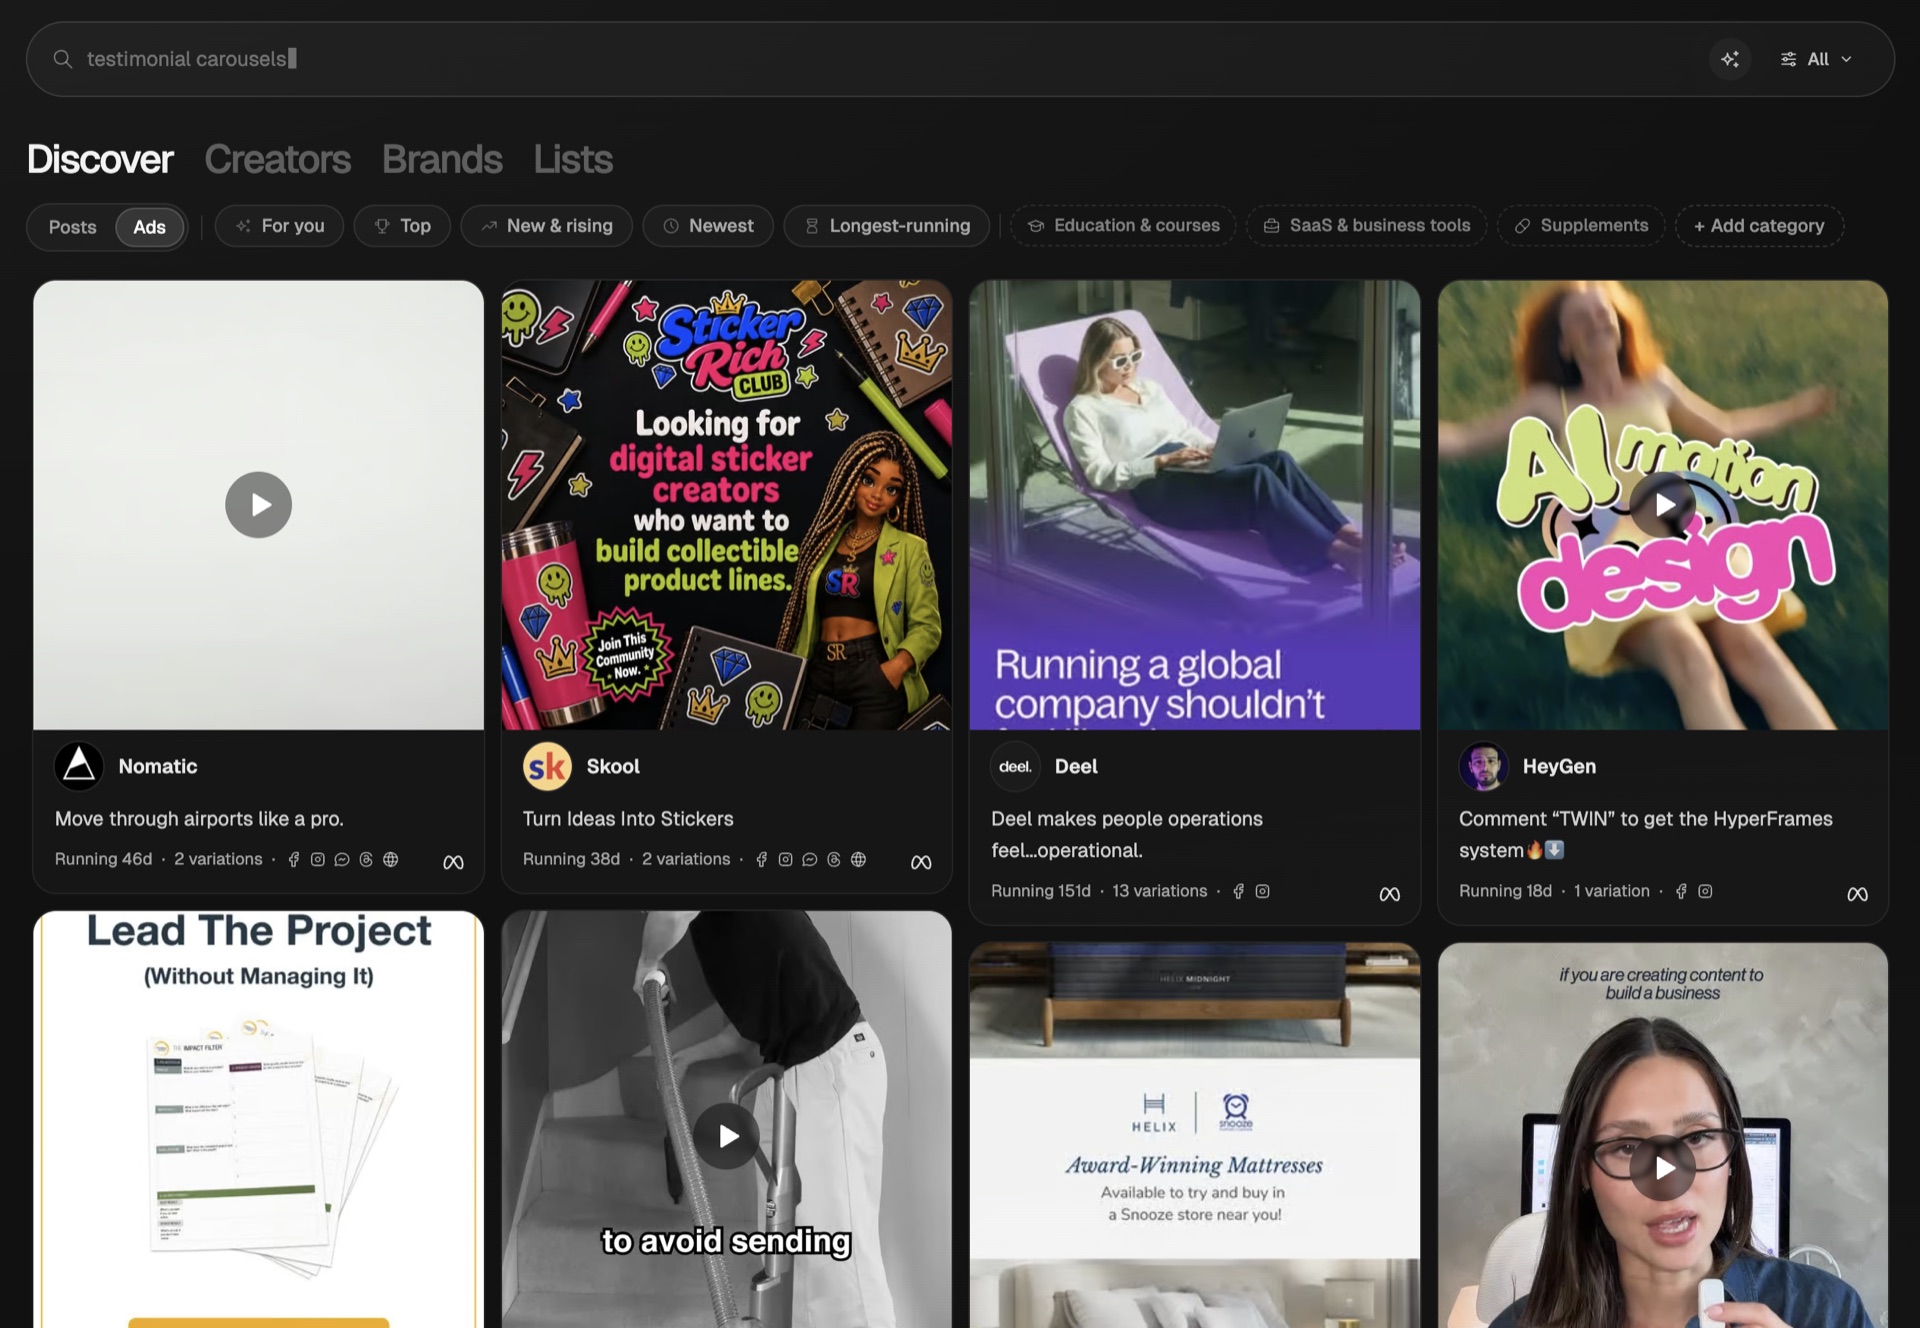1920x1328 pixels.
Task: Click globe icon on Nomatic card
Action: coord(390,860)
